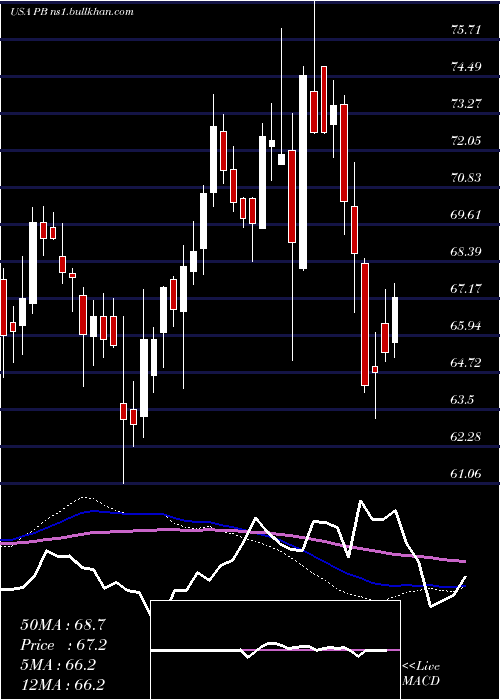This screenshot has width=500, height=700.
Task: Click inside the Live MACD inset chart
Action: (x=275, y=650)
